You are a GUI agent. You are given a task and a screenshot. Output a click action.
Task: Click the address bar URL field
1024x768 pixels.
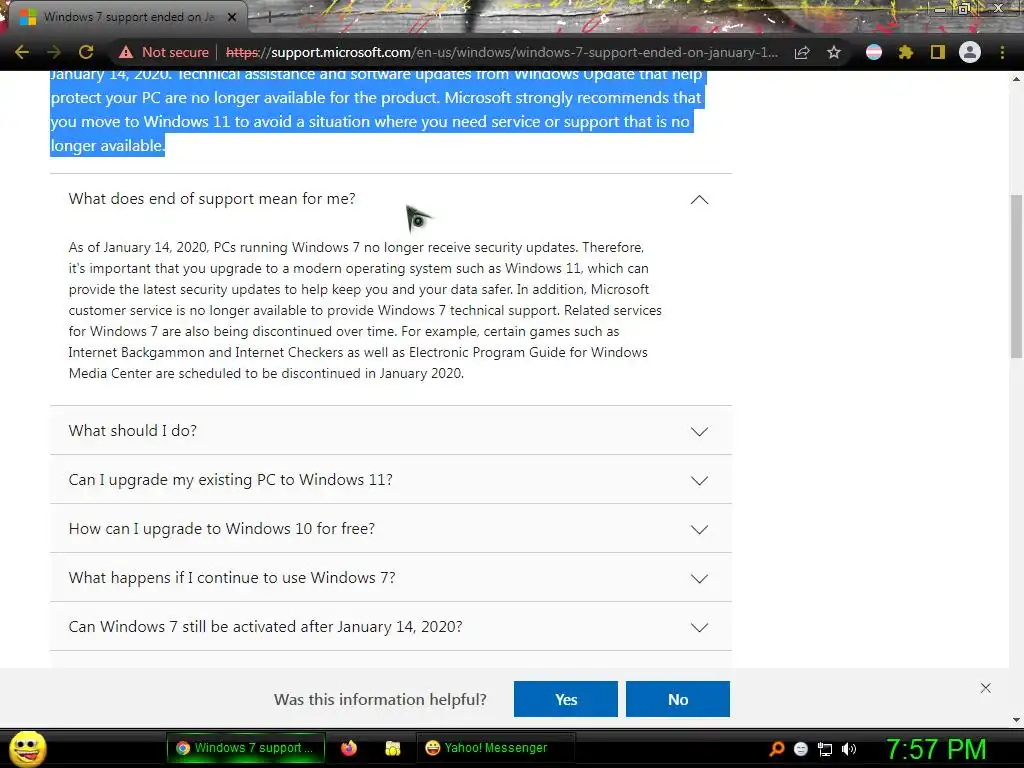[x=502, y=52]
